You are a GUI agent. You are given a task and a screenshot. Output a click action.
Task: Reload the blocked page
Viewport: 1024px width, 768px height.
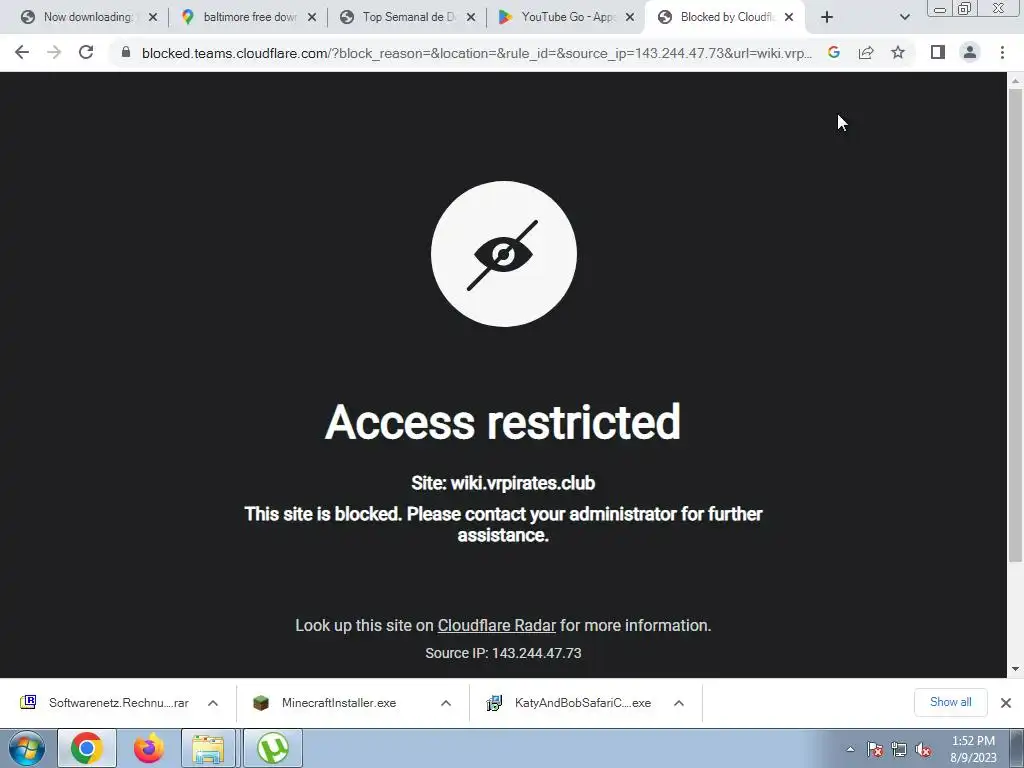pos(86,52)
